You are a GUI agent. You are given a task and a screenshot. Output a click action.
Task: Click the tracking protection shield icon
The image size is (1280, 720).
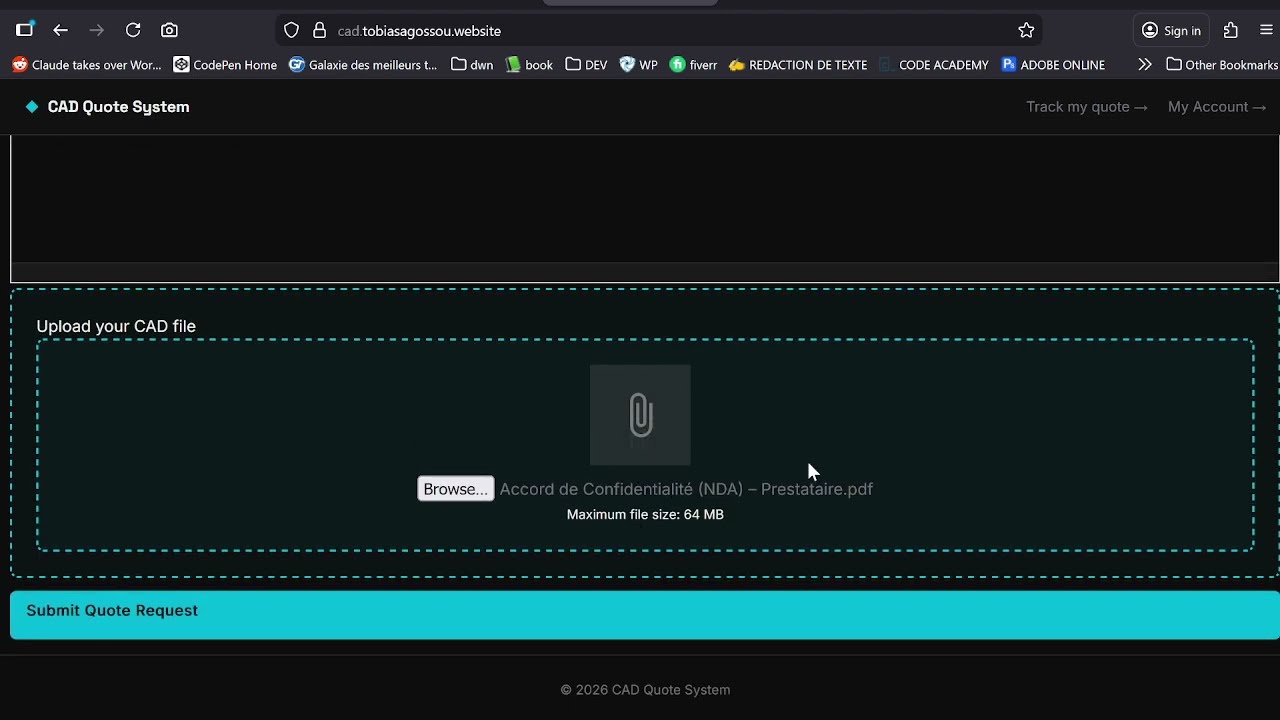pyautogui.click(x=291, y=31)
